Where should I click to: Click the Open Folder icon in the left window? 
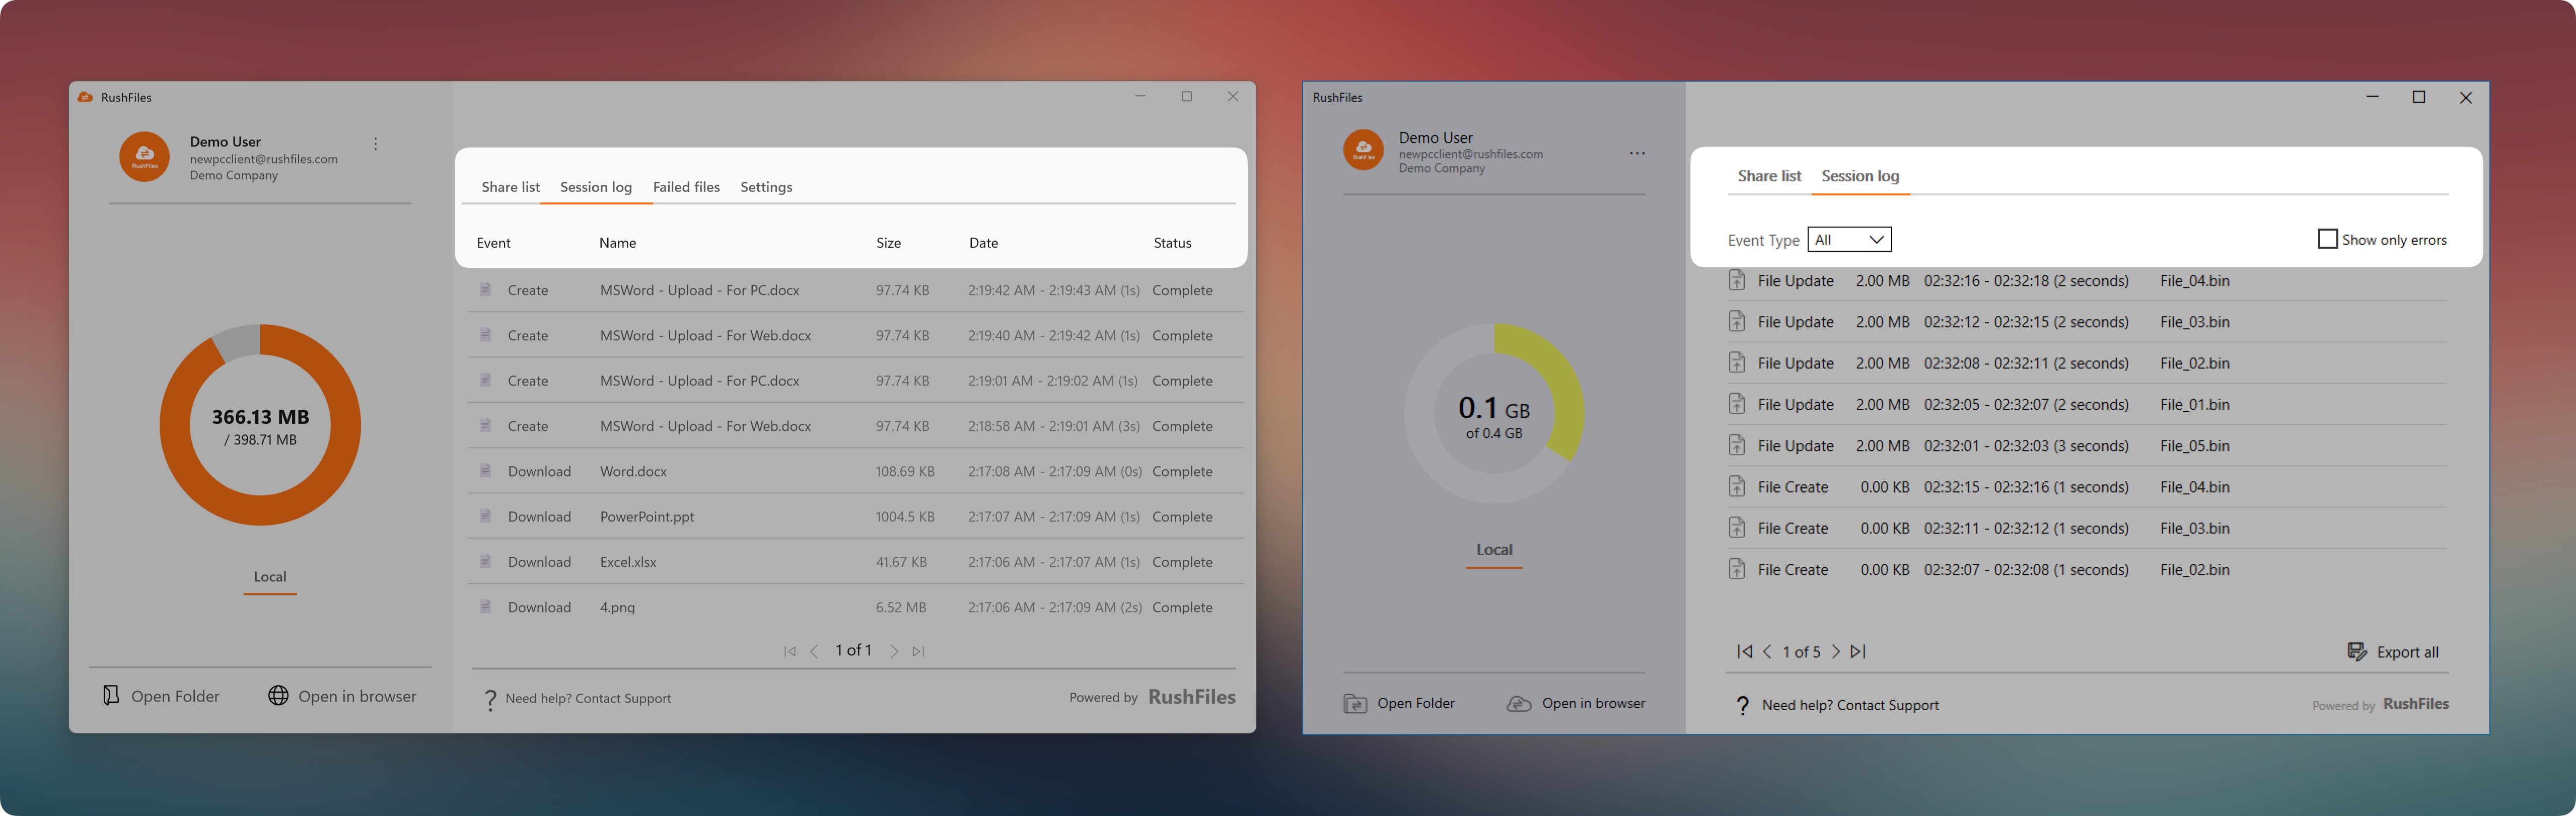[111, 695]
